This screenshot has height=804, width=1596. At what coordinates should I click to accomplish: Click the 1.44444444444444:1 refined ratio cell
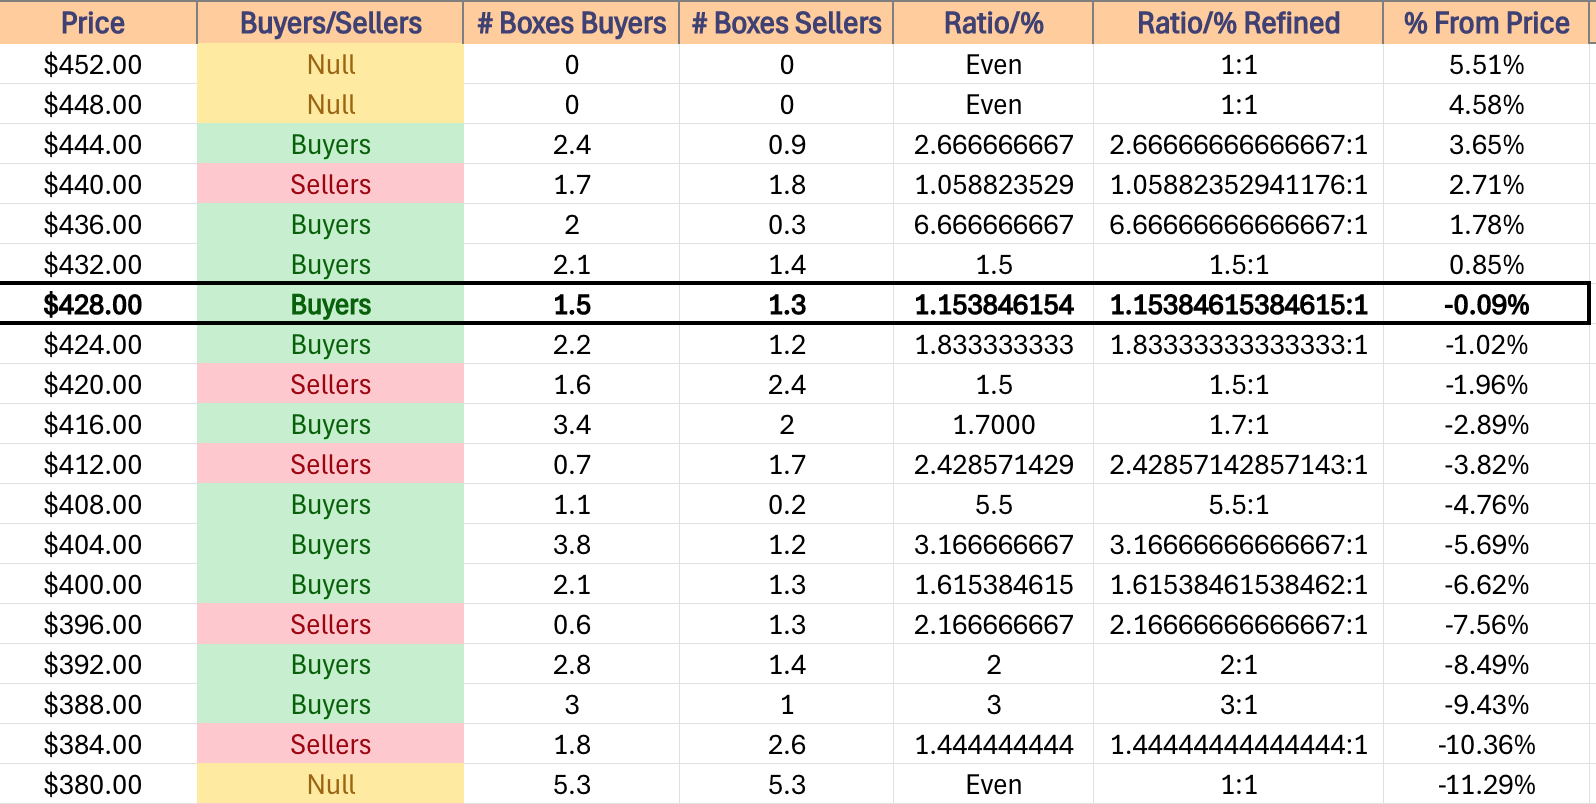(x=1239, y=745)
